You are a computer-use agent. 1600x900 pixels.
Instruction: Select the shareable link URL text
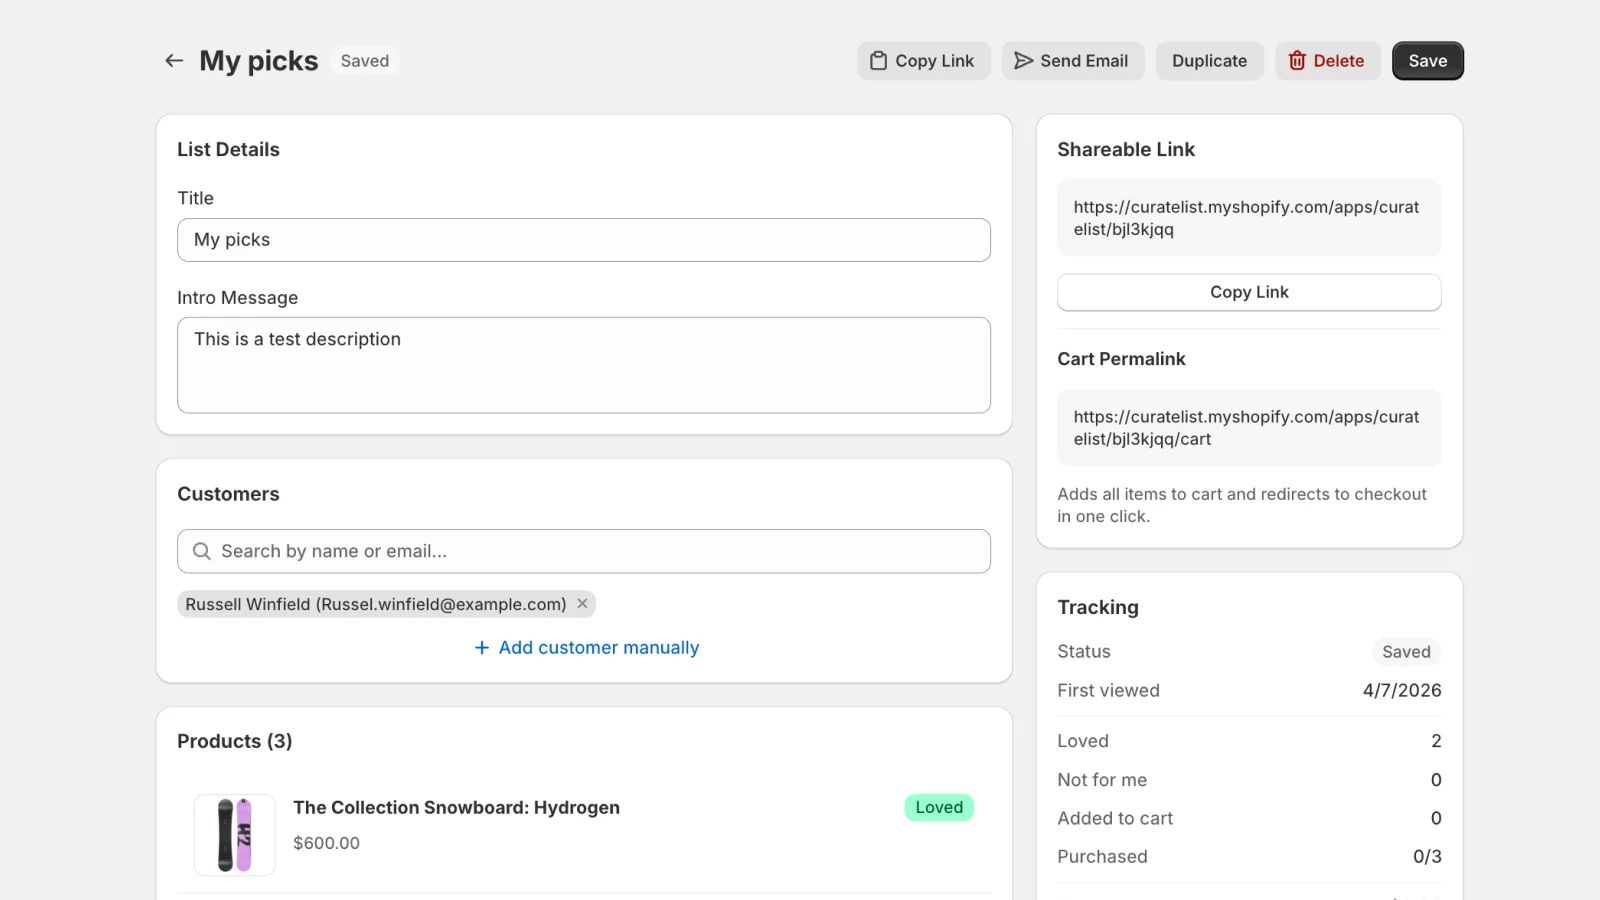[x=1246, y=218]
